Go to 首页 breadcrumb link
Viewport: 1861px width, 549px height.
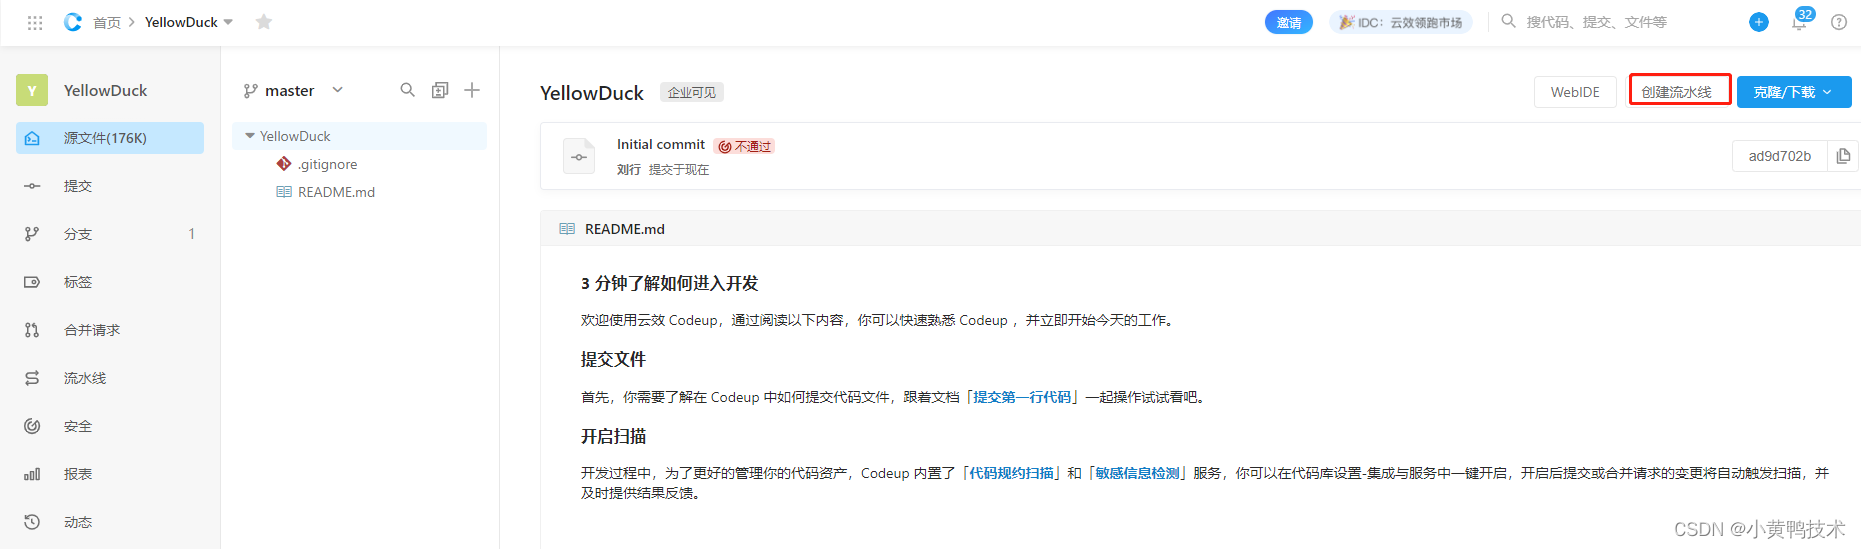click(x=107, y=22)
